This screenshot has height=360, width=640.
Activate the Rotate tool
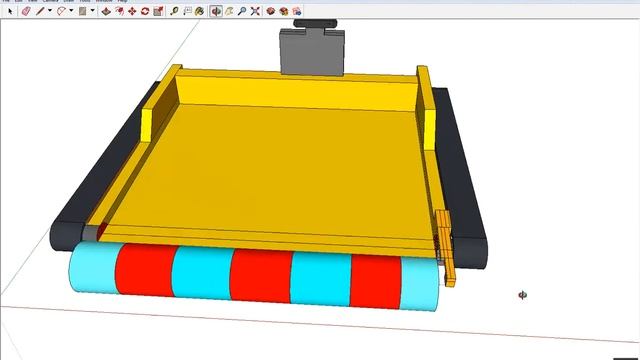coord(145,11)
